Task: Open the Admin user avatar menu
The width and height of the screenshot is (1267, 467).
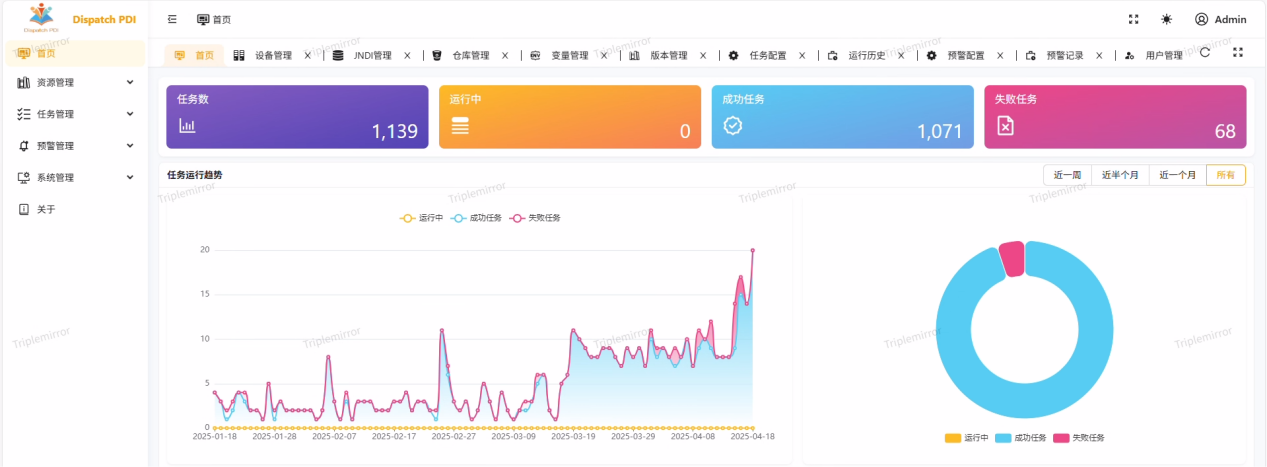Action: tap(1220, 19)
